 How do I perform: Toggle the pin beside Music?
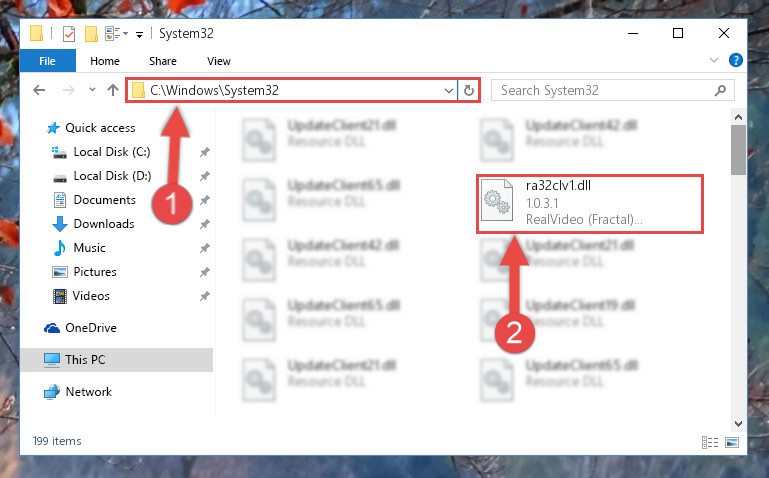[x=205, y=248]
